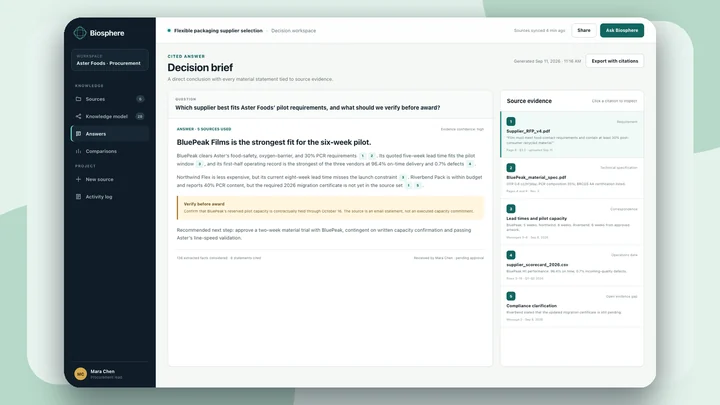The height and width of the screenshot is (405, 720).
Task: Click source number 4 badge in evidence panel
Action: 511,255
